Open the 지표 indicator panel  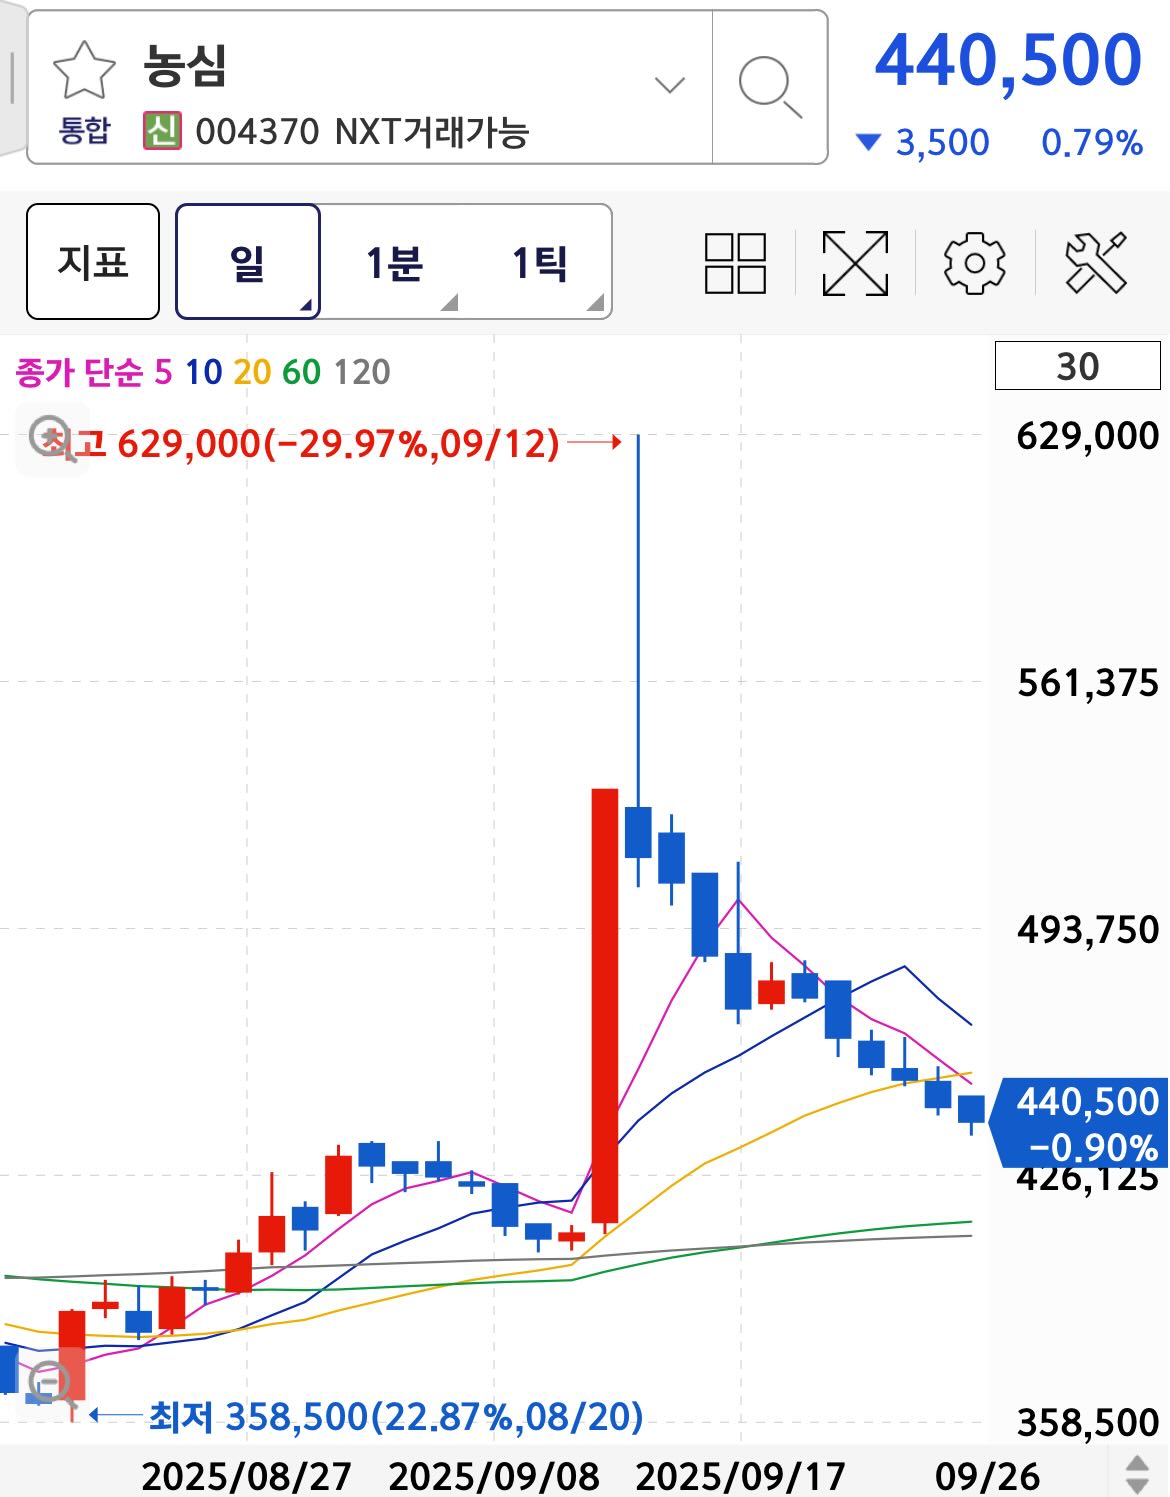click(92, 263)
